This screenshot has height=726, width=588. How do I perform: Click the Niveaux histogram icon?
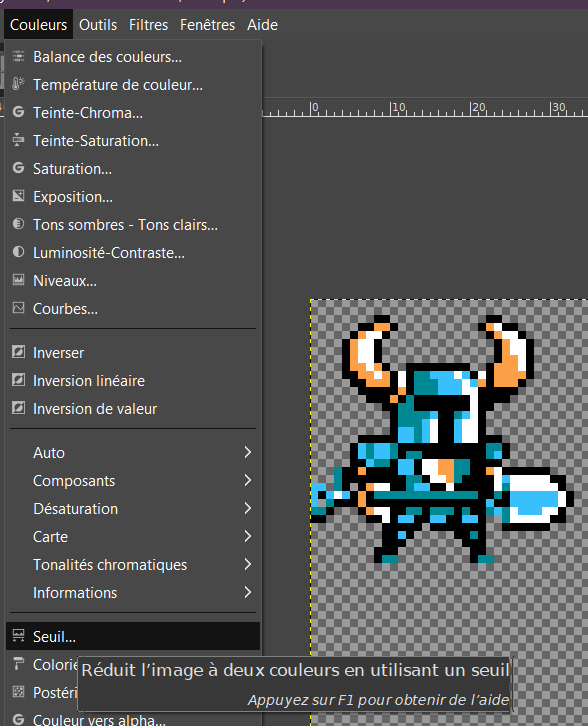point(19,280)
